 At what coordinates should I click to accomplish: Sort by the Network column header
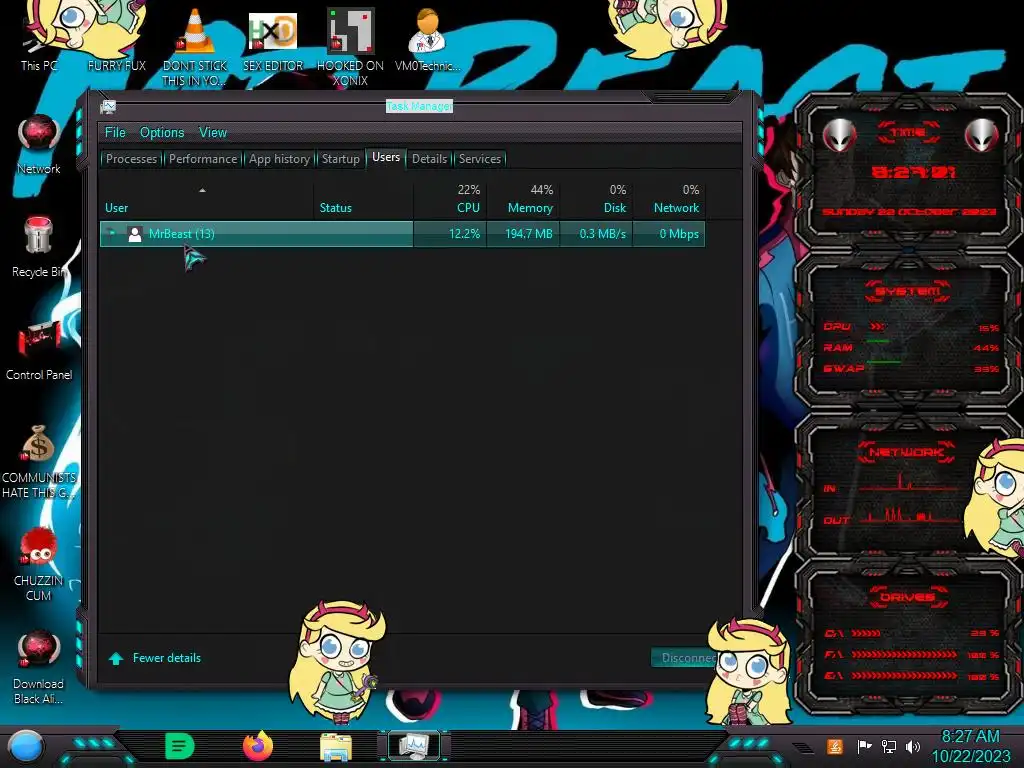(669, 200)
